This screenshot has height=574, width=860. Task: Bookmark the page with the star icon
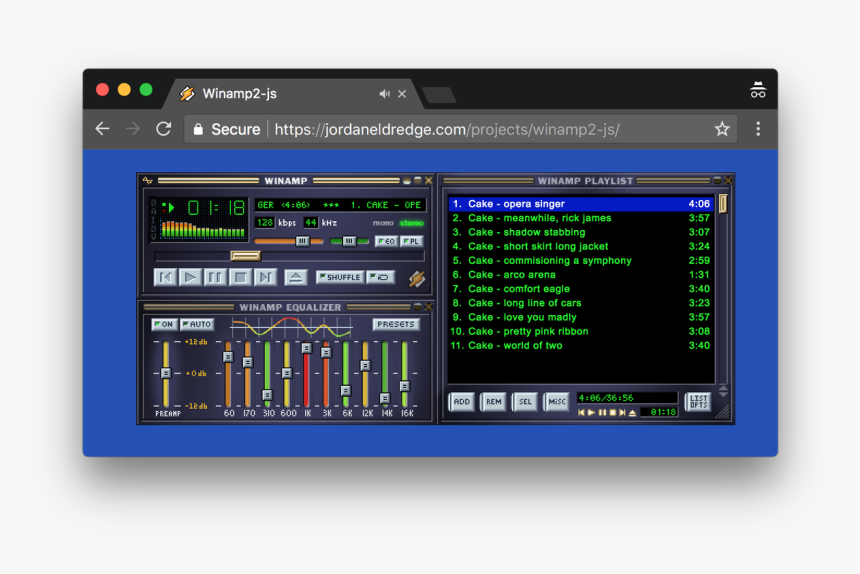[x=722, y=129]
